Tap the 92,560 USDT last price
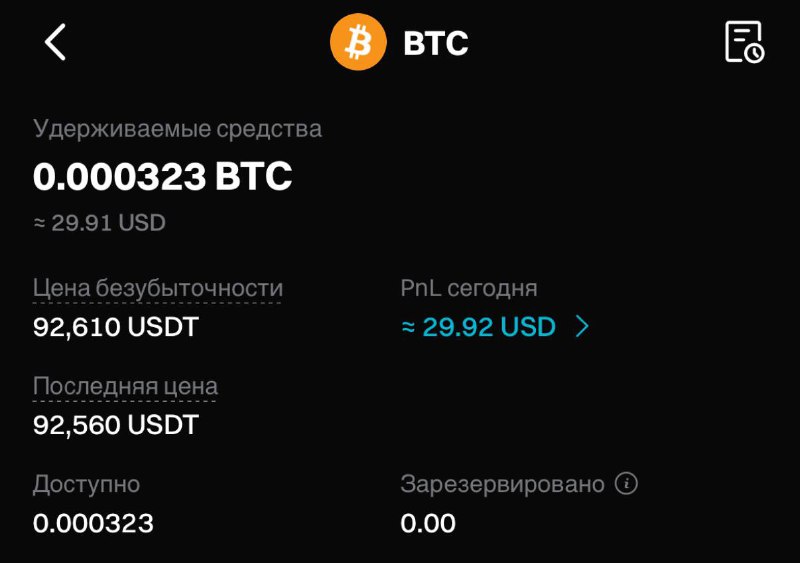This screenshot has width=800, height=563. point(115,425)
